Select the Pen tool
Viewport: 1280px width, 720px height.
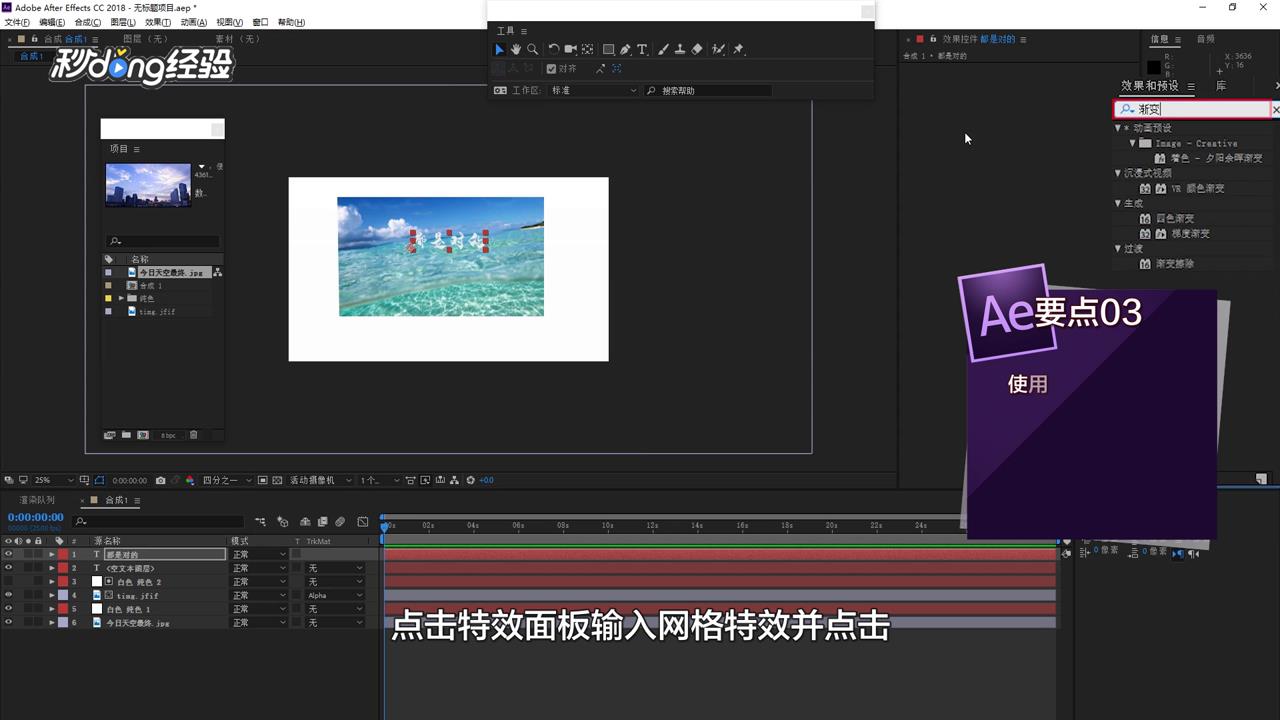coord(625,49)
